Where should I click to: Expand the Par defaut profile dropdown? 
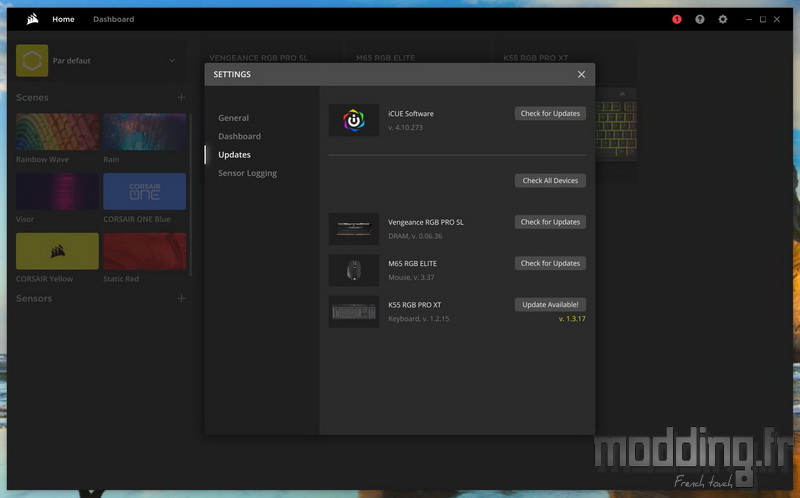172,60
